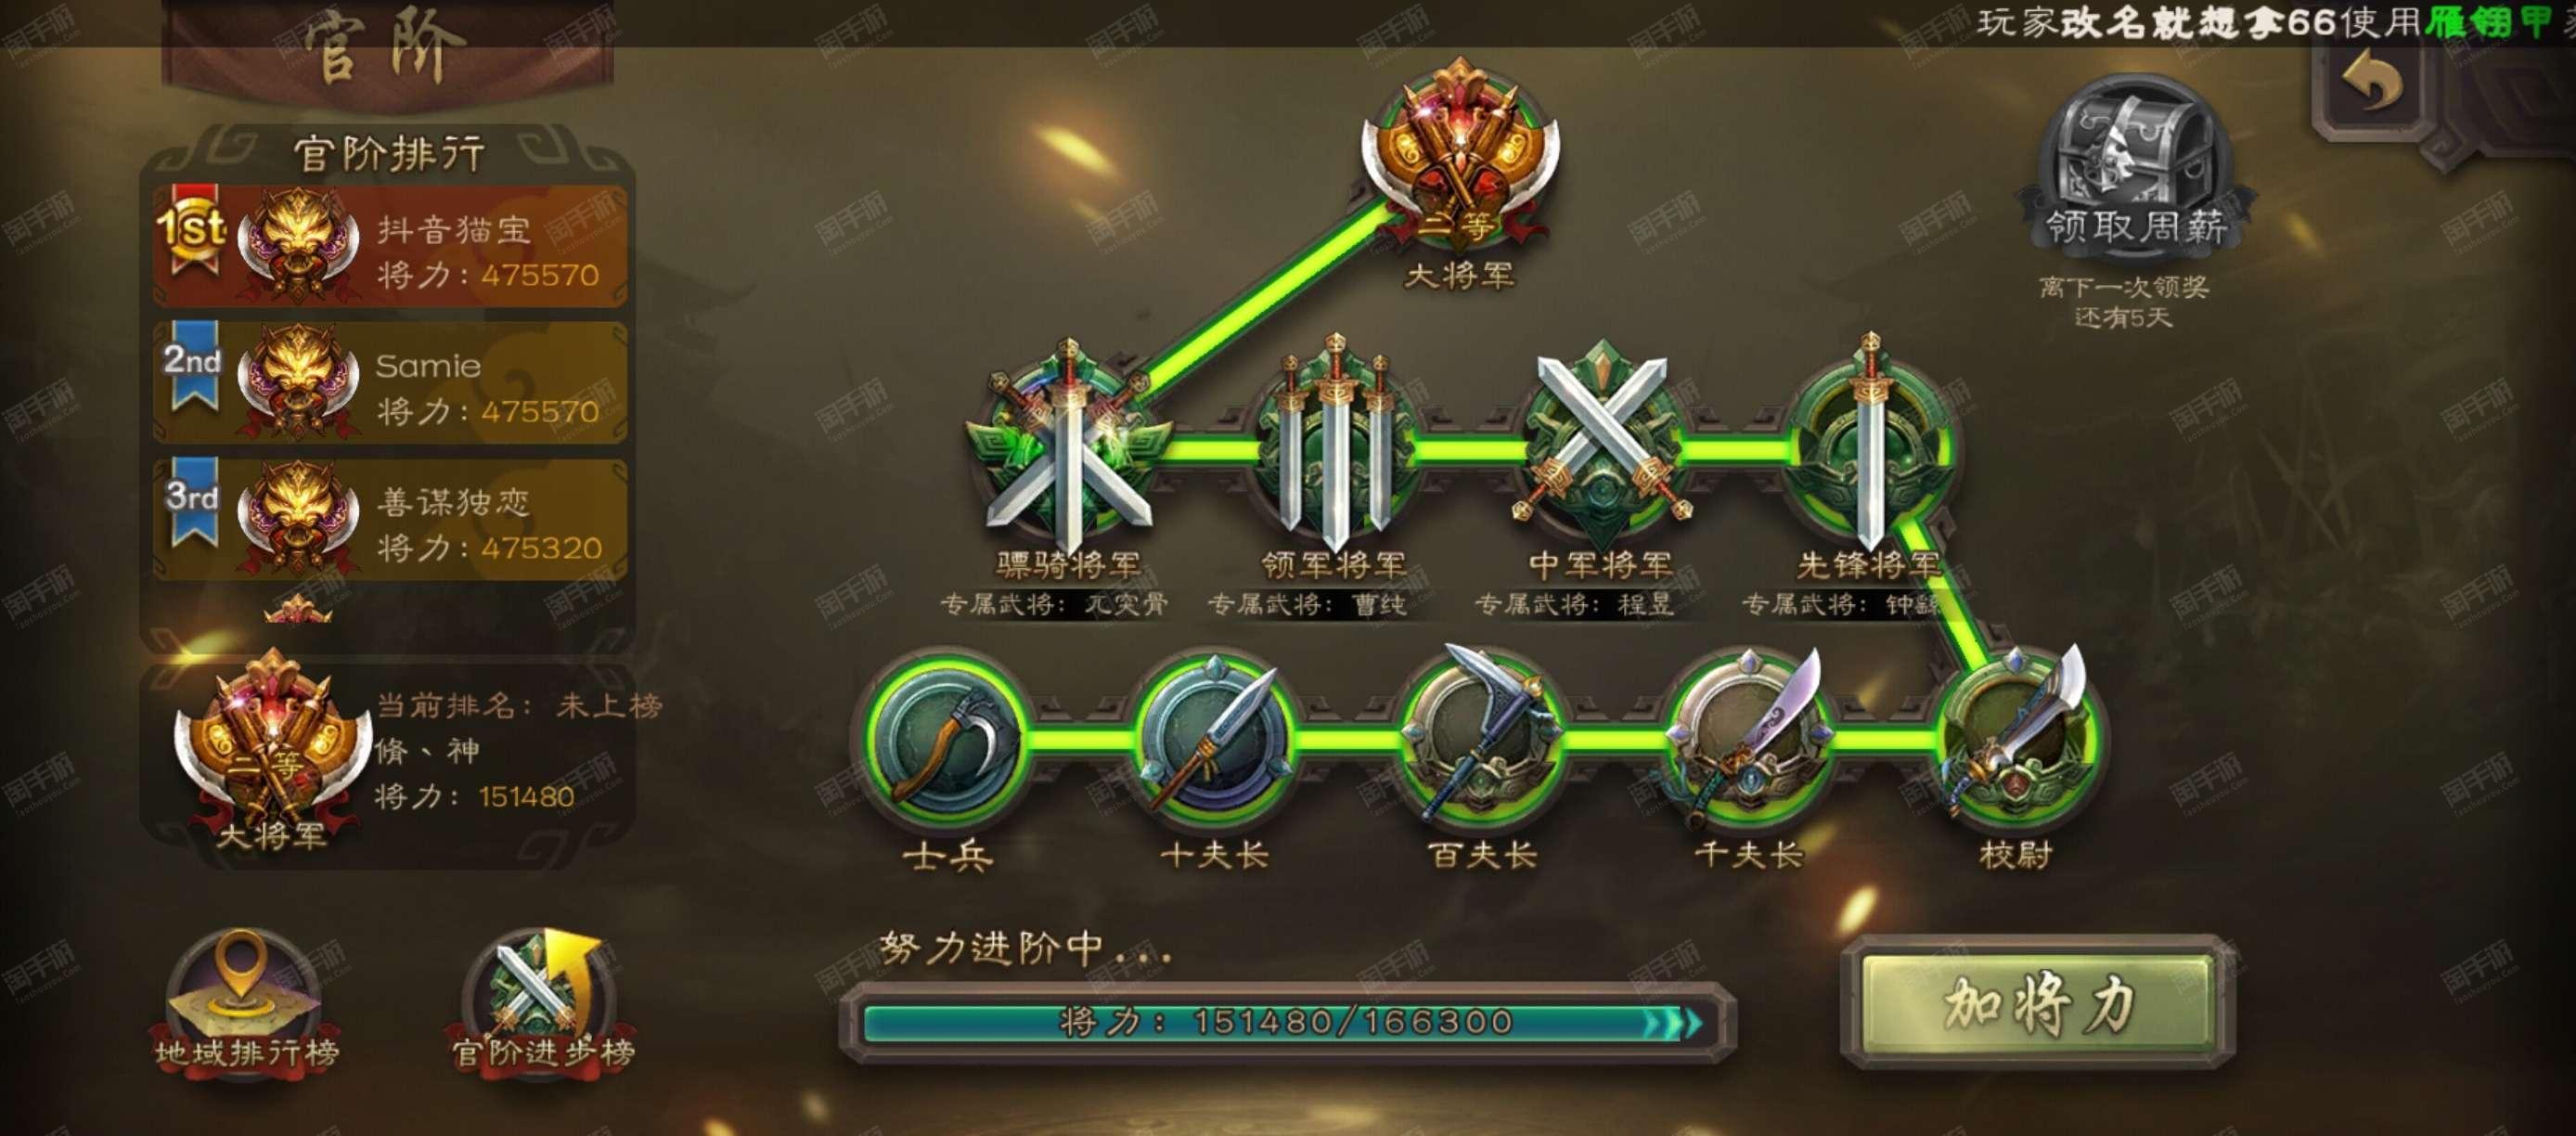The width and height of the screenshot is (2576, 1136).
Task: Open the 领取周薪 treasure chest
Action: point(2136,168)
